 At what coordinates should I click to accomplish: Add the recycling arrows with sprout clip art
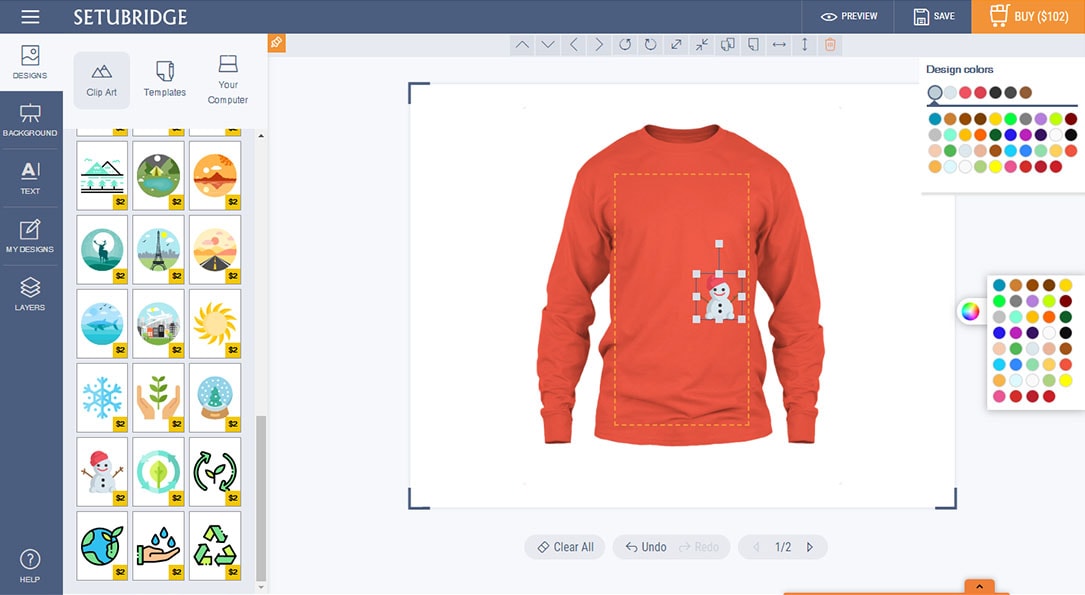point(215,472)
